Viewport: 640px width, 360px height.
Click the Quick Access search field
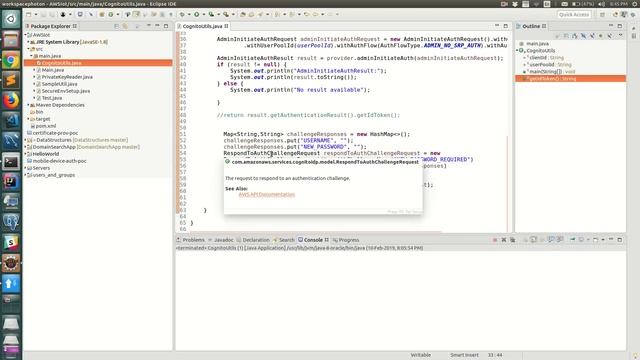574,15
